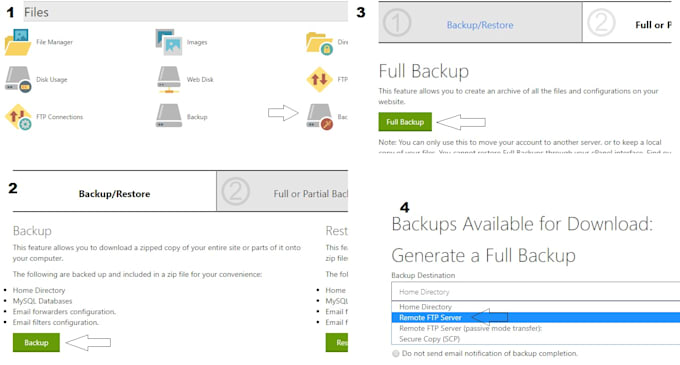Click the 'Full Backup' heading
The width and height of the screenshot is (680, 365).
pos(424,71)
